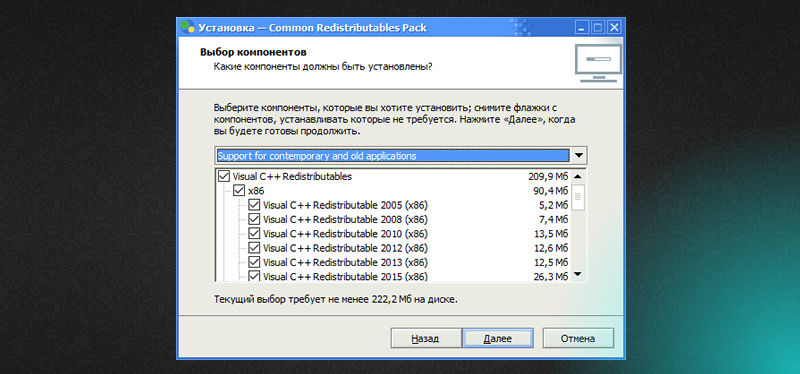
Task: Click the monitor setup icon in header
Action: click(x=598, y=63)
